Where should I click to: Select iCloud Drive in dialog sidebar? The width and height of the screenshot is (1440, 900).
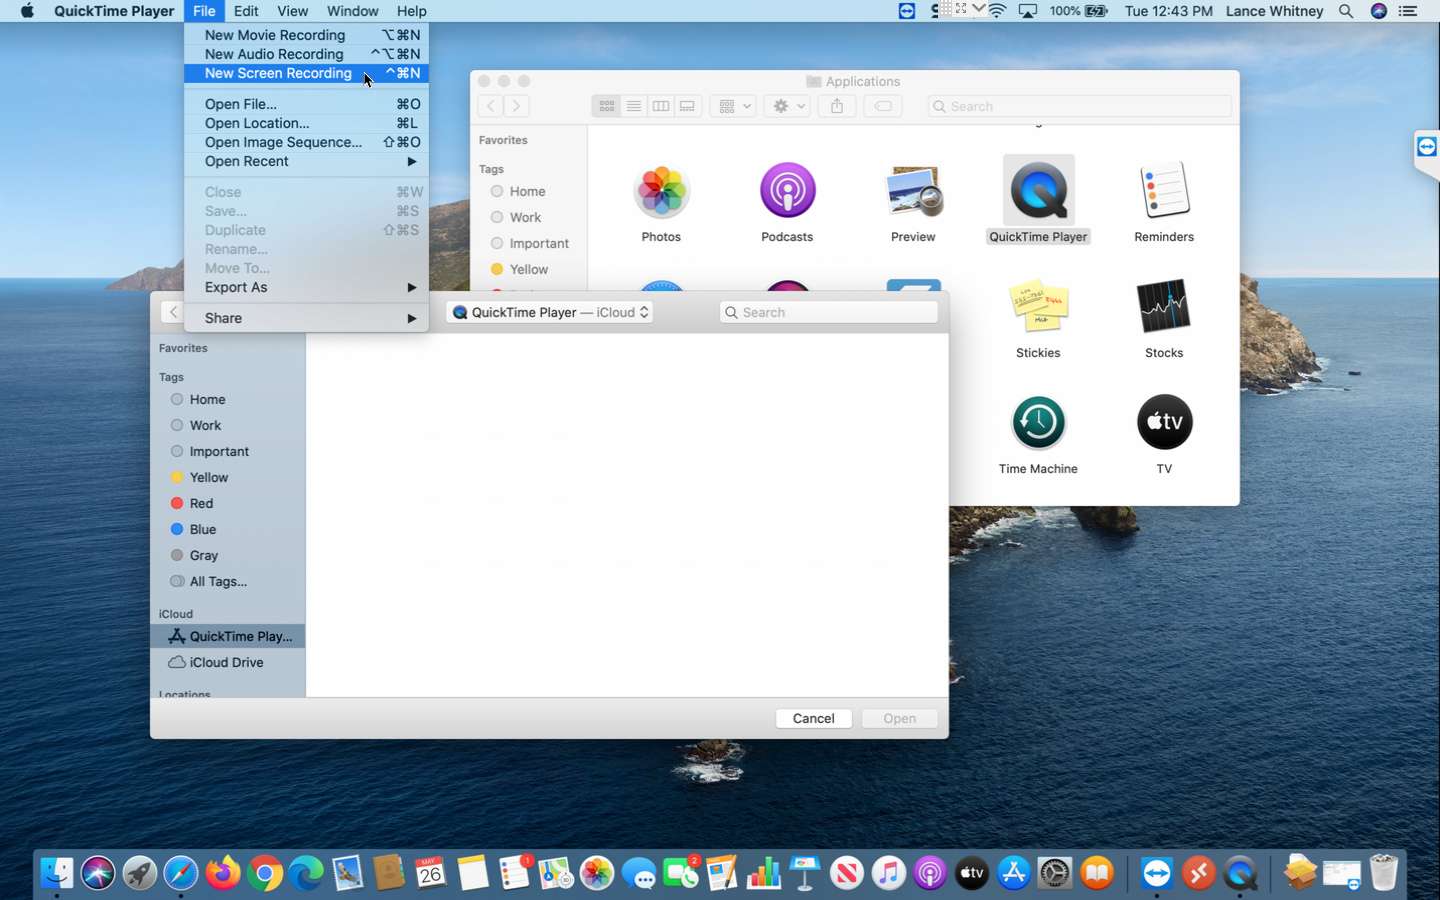click(226, 662)
